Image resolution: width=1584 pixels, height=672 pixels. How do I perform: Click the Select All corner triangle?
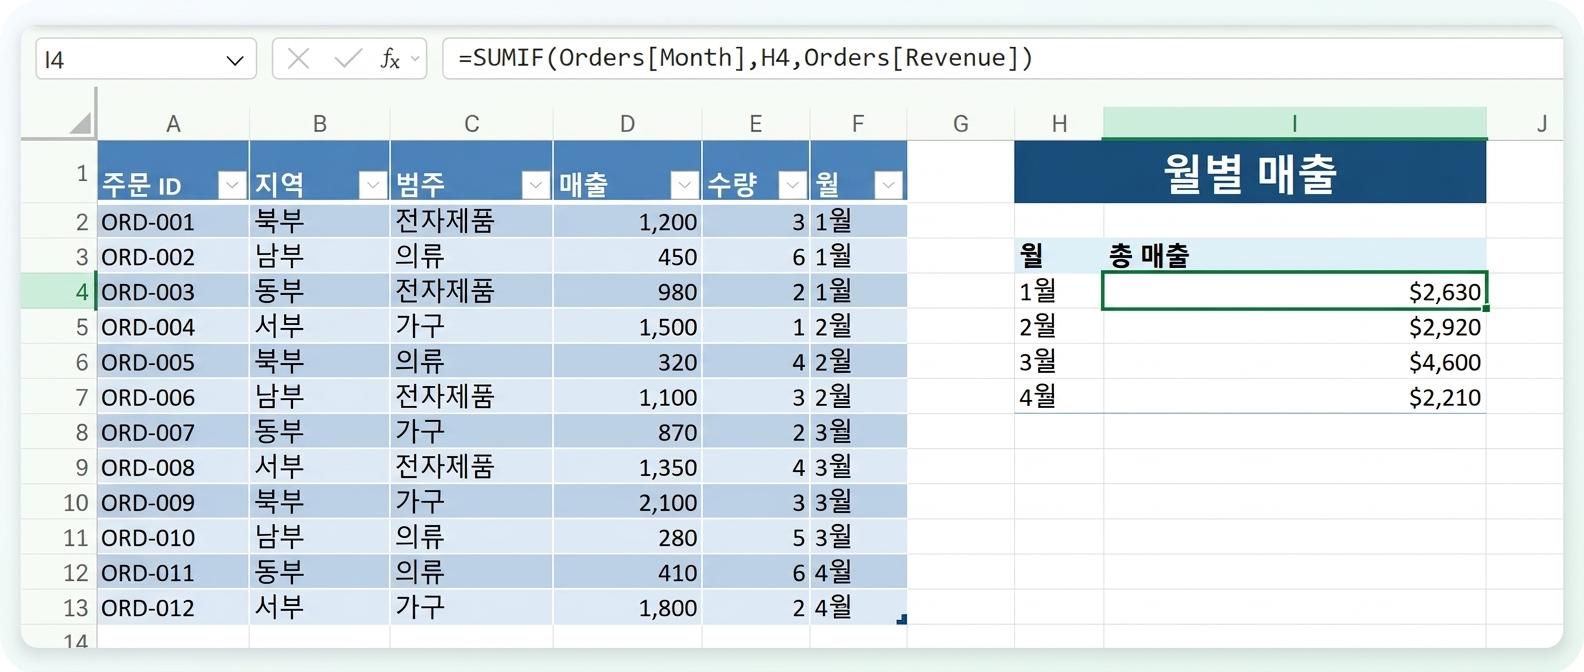pyautogui.click(x=80, y=123)
